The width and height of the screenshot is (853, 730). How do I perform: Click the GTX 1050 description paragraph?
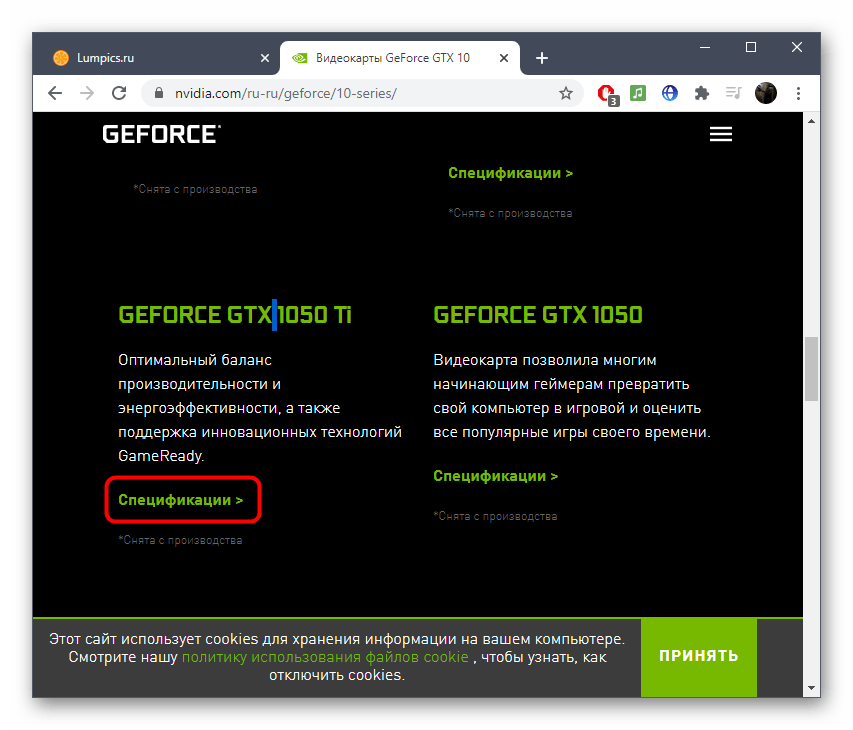point(572,396)
